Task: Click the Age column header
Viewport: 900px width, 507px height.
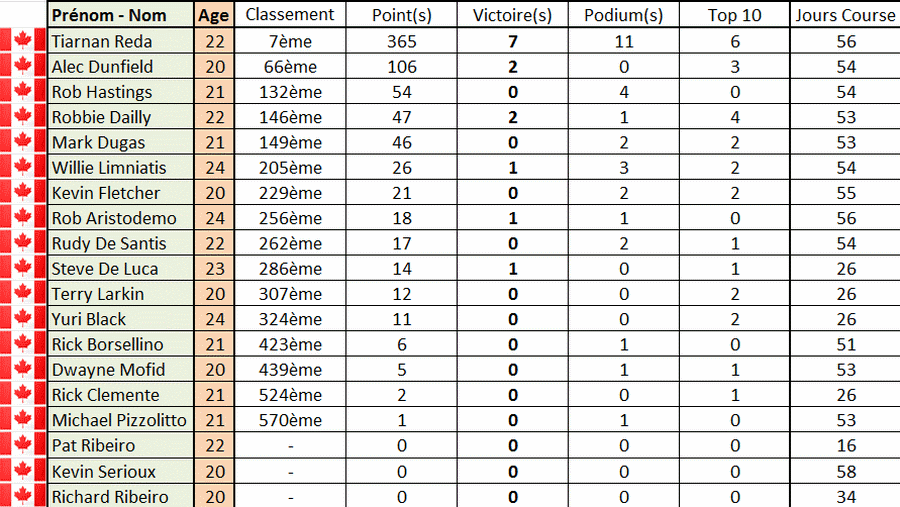Action: (x=214, y=15)
